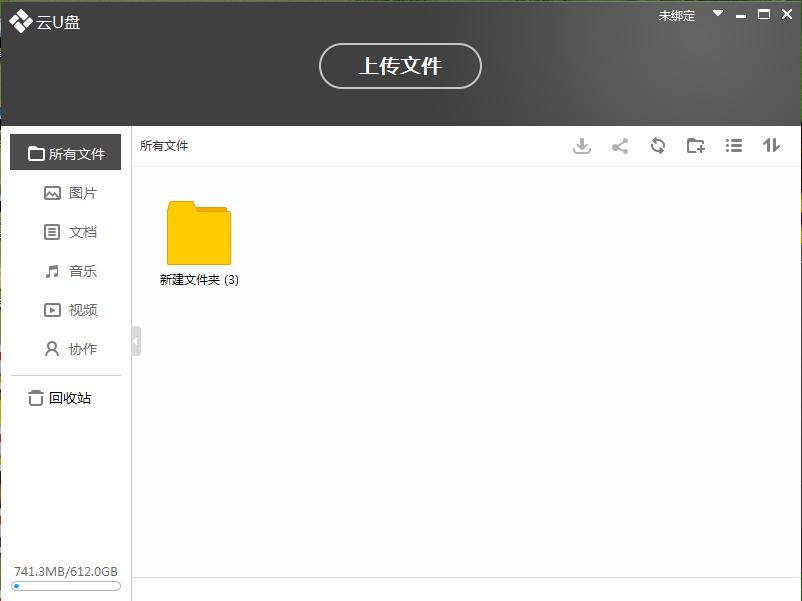Click the sync refresh icon
The width and height of the screenshot is (802, 601).
(658, 145)
